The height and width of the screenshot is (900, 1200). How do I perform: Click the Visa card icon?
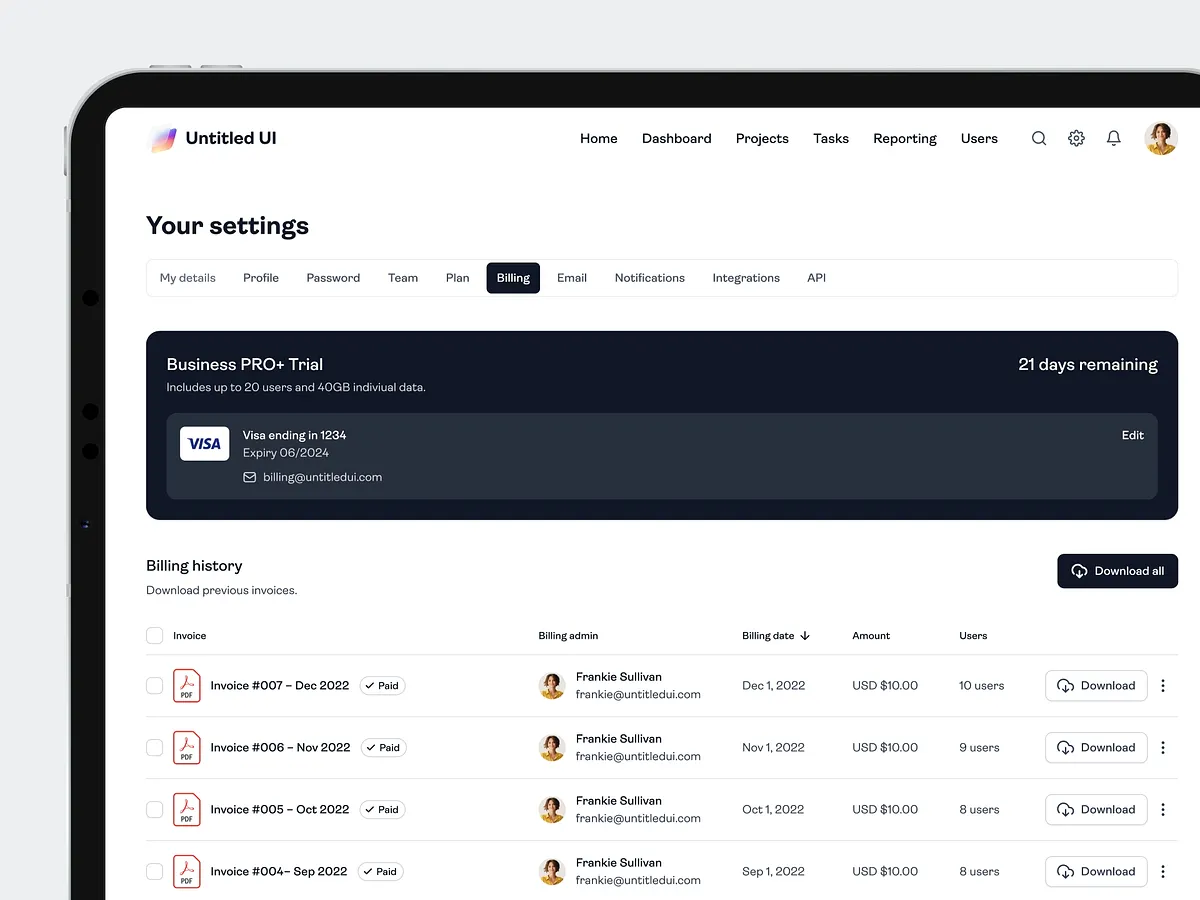click(x=204, y=443)
